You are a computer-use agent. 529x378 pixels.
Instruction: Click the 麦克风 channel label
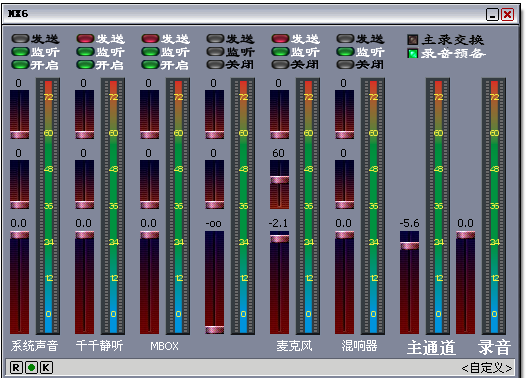pyautogui.click(x=294, y=346)
